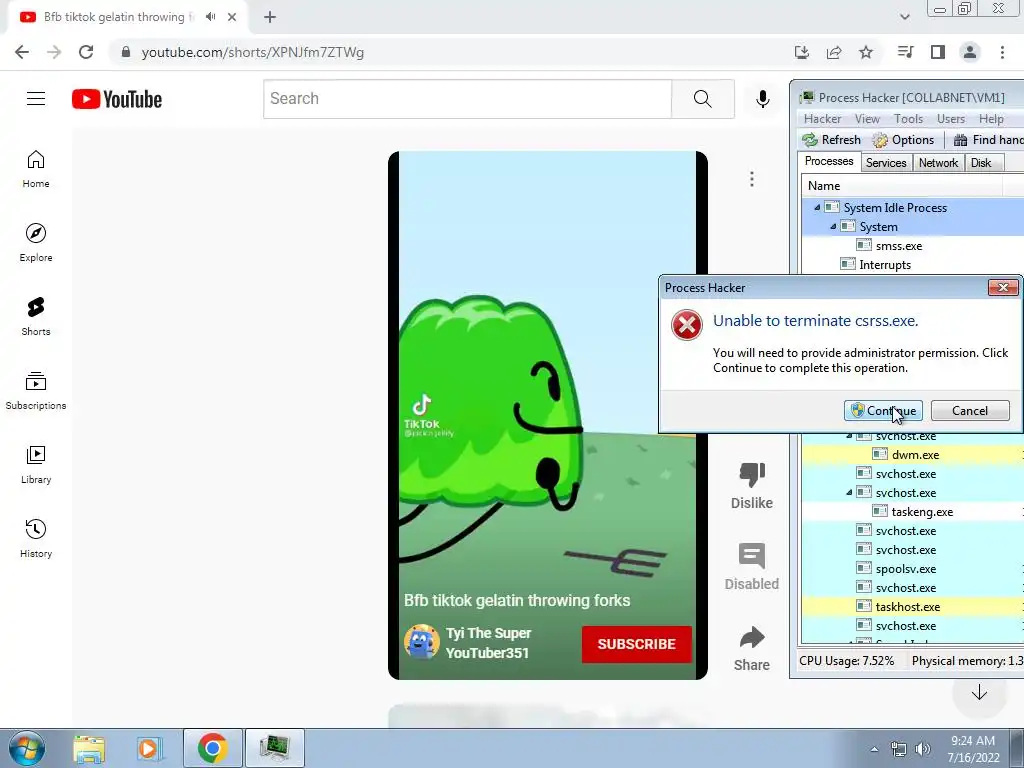Screen dimensions: 1024x768
Task: Close the Process Hacker error dialog
Action: pyautogui.click(x=1003, y=287)
